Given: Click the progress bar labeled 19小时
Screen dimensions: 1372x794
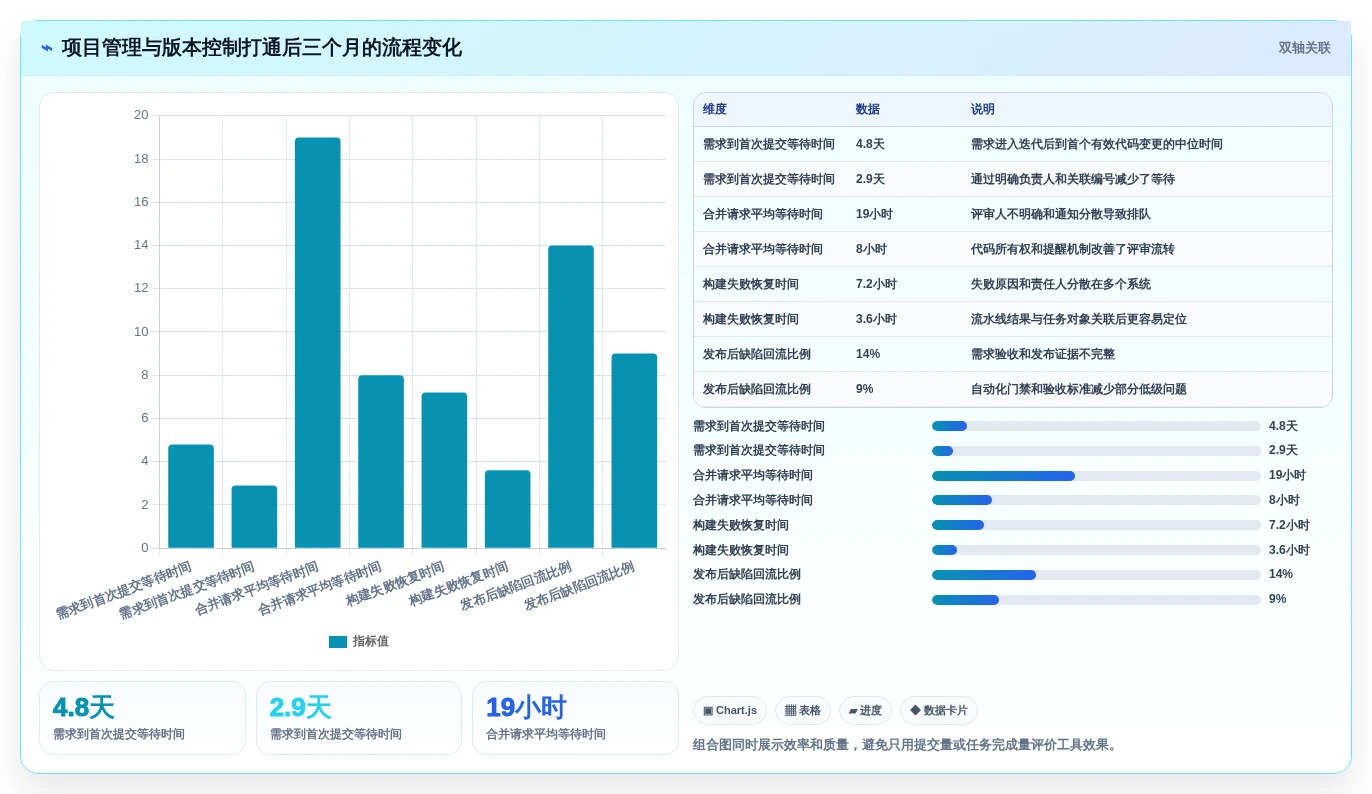Looking at the screenshot, I should click(1096, 476).
